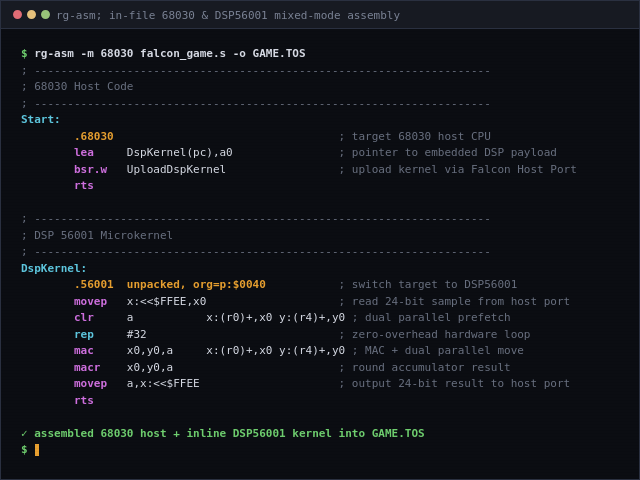The height and width of the screenshot is (480, 640).
Task: Click the 'rts' under the bsr.w line
Action: pos(84,186)
